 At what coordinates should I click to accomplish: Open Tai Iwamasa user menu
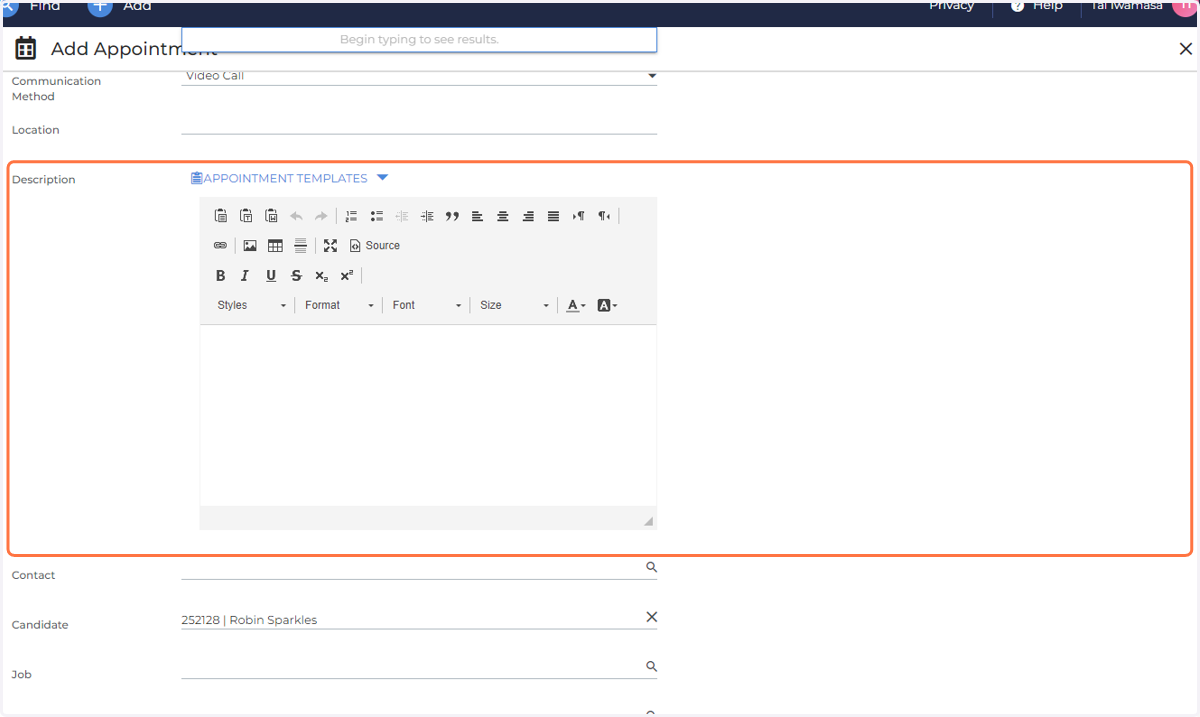[x=1143, y=7]
